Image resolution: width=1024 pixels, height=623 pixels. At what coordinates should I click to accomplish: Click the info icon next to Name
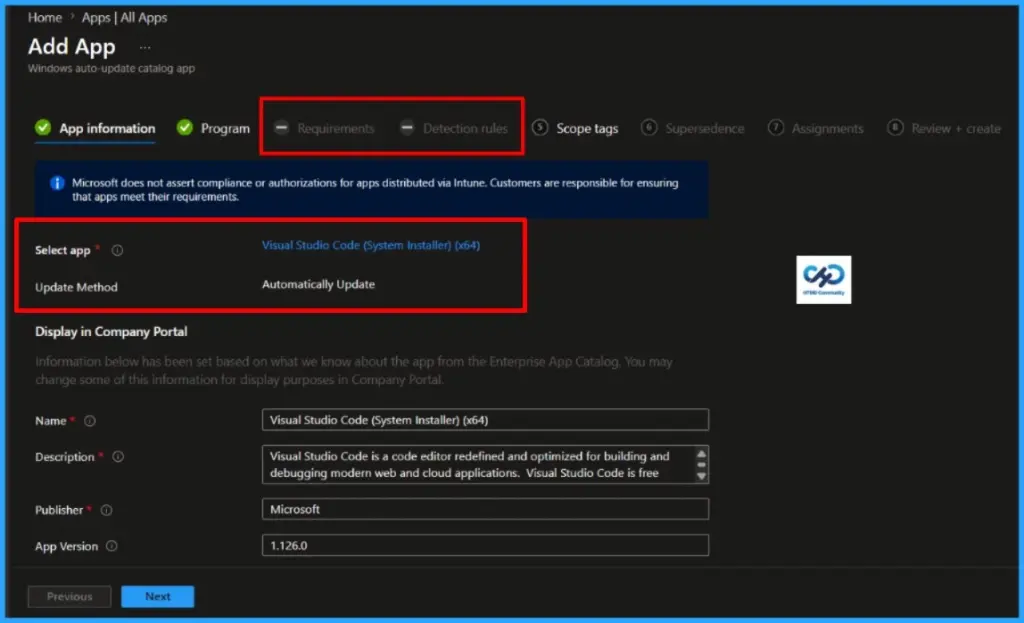coord(89,421)
